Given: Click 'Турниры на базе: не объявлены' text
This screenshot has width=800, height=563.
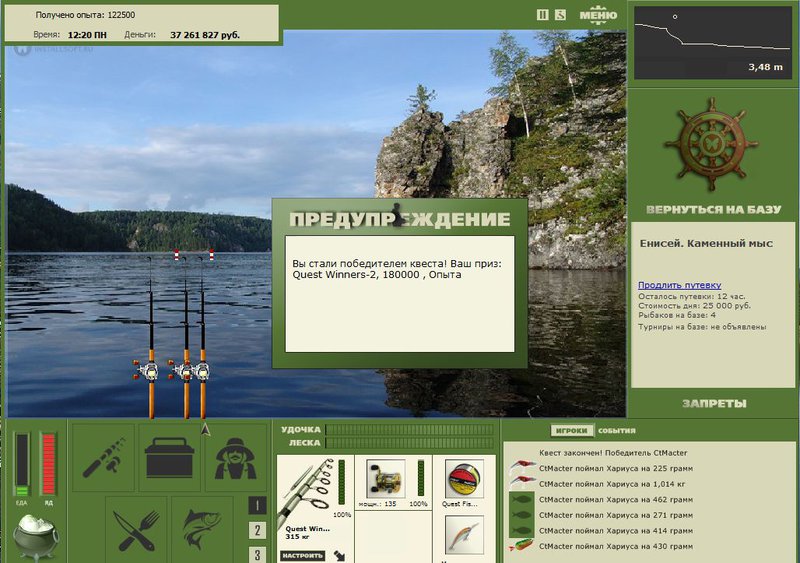Looking at the screenshot, I should pos(702,327).
